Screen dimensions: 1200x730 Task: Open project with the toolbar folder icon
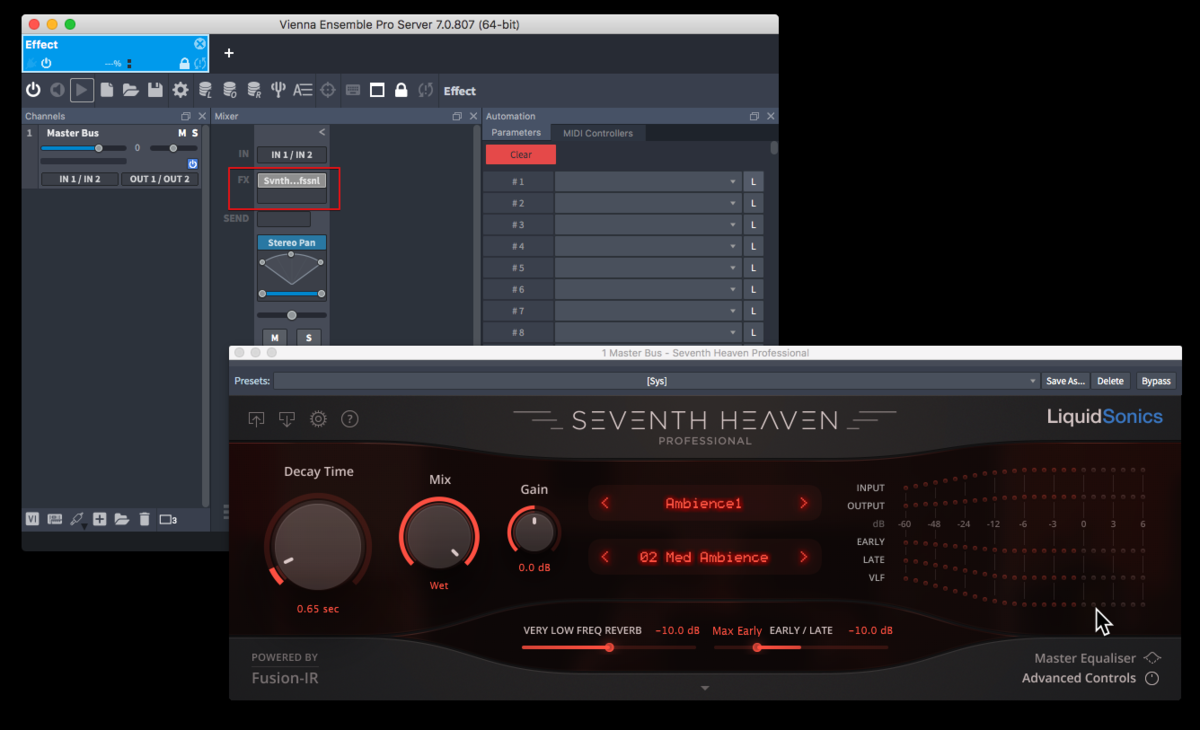click(x=131, y=90)
